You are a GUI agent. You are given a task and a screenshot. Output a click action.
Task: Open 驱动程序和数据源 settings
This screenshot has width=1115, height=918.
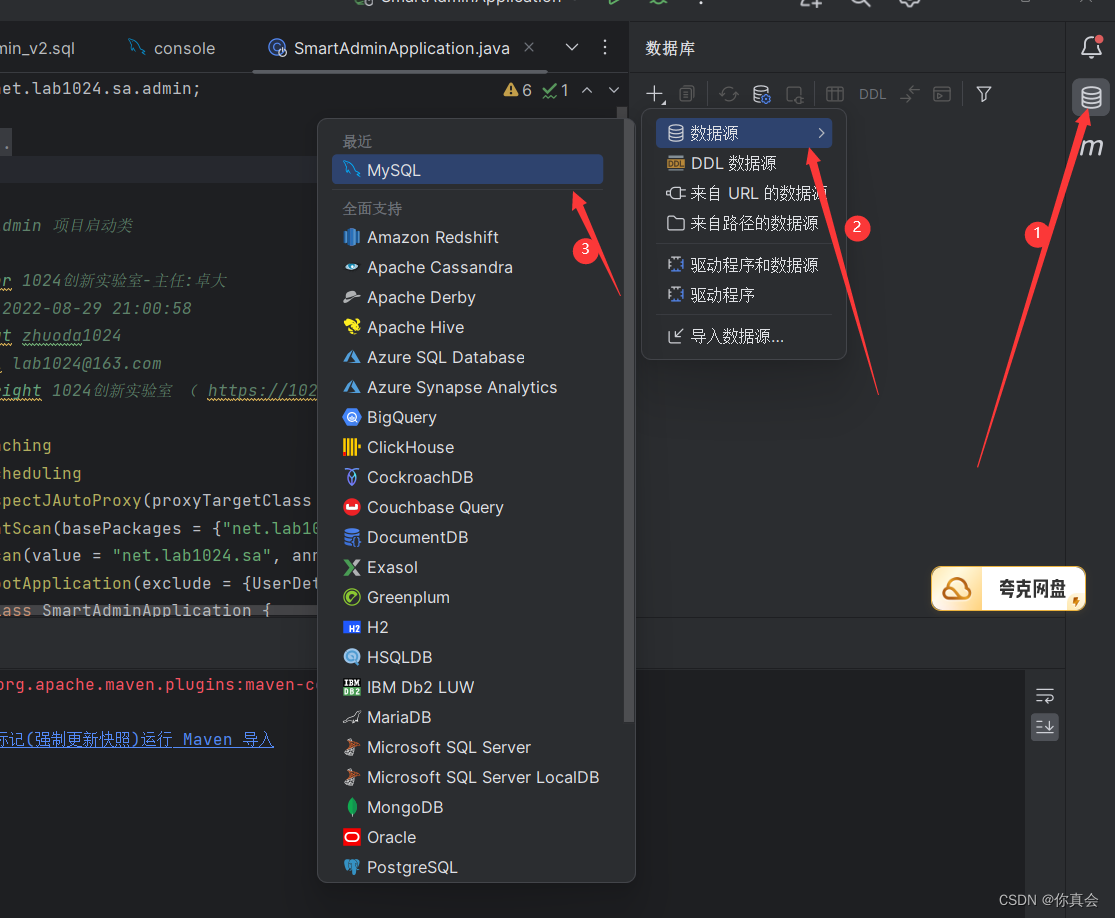tap(744, 265)
